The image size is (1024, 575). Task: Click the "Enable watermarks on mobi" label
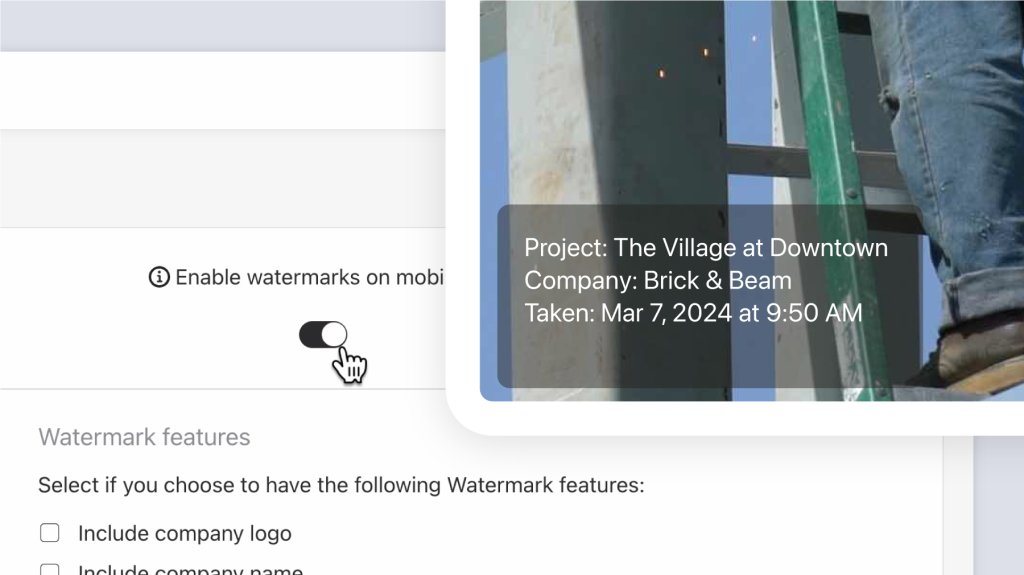coord(308,277)
